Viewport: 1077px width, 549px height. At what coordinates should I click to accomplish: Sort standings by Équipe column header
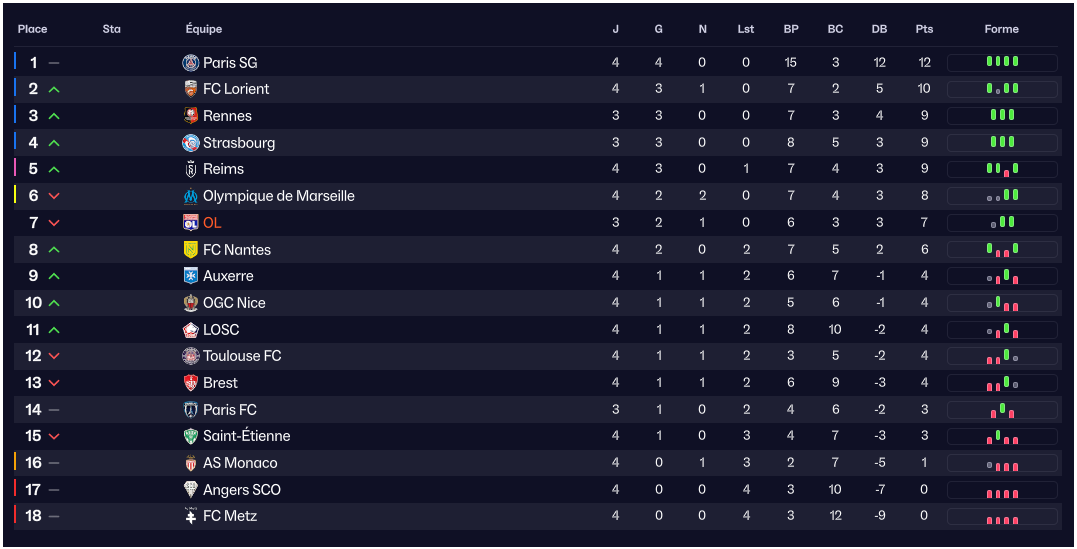click(x=204, y=29)
